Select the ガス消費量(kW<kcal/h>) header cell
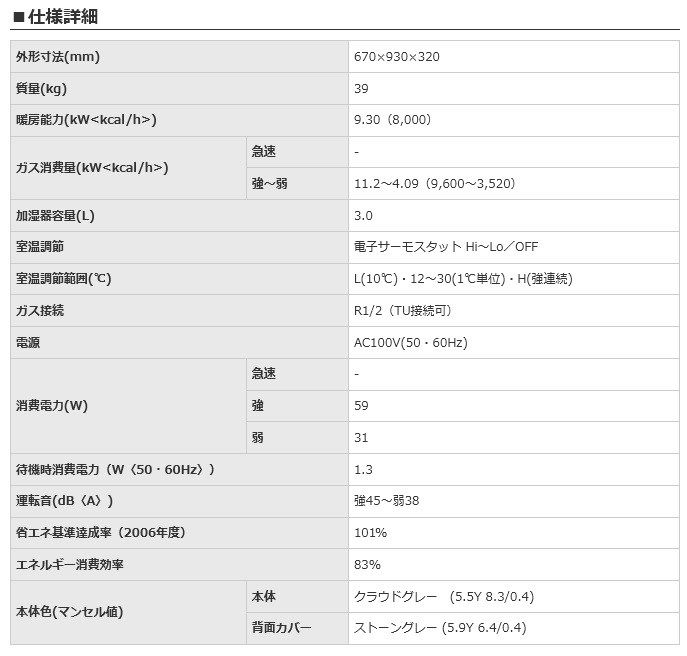This screenshot has width=687, height=656. coord(92,168)
